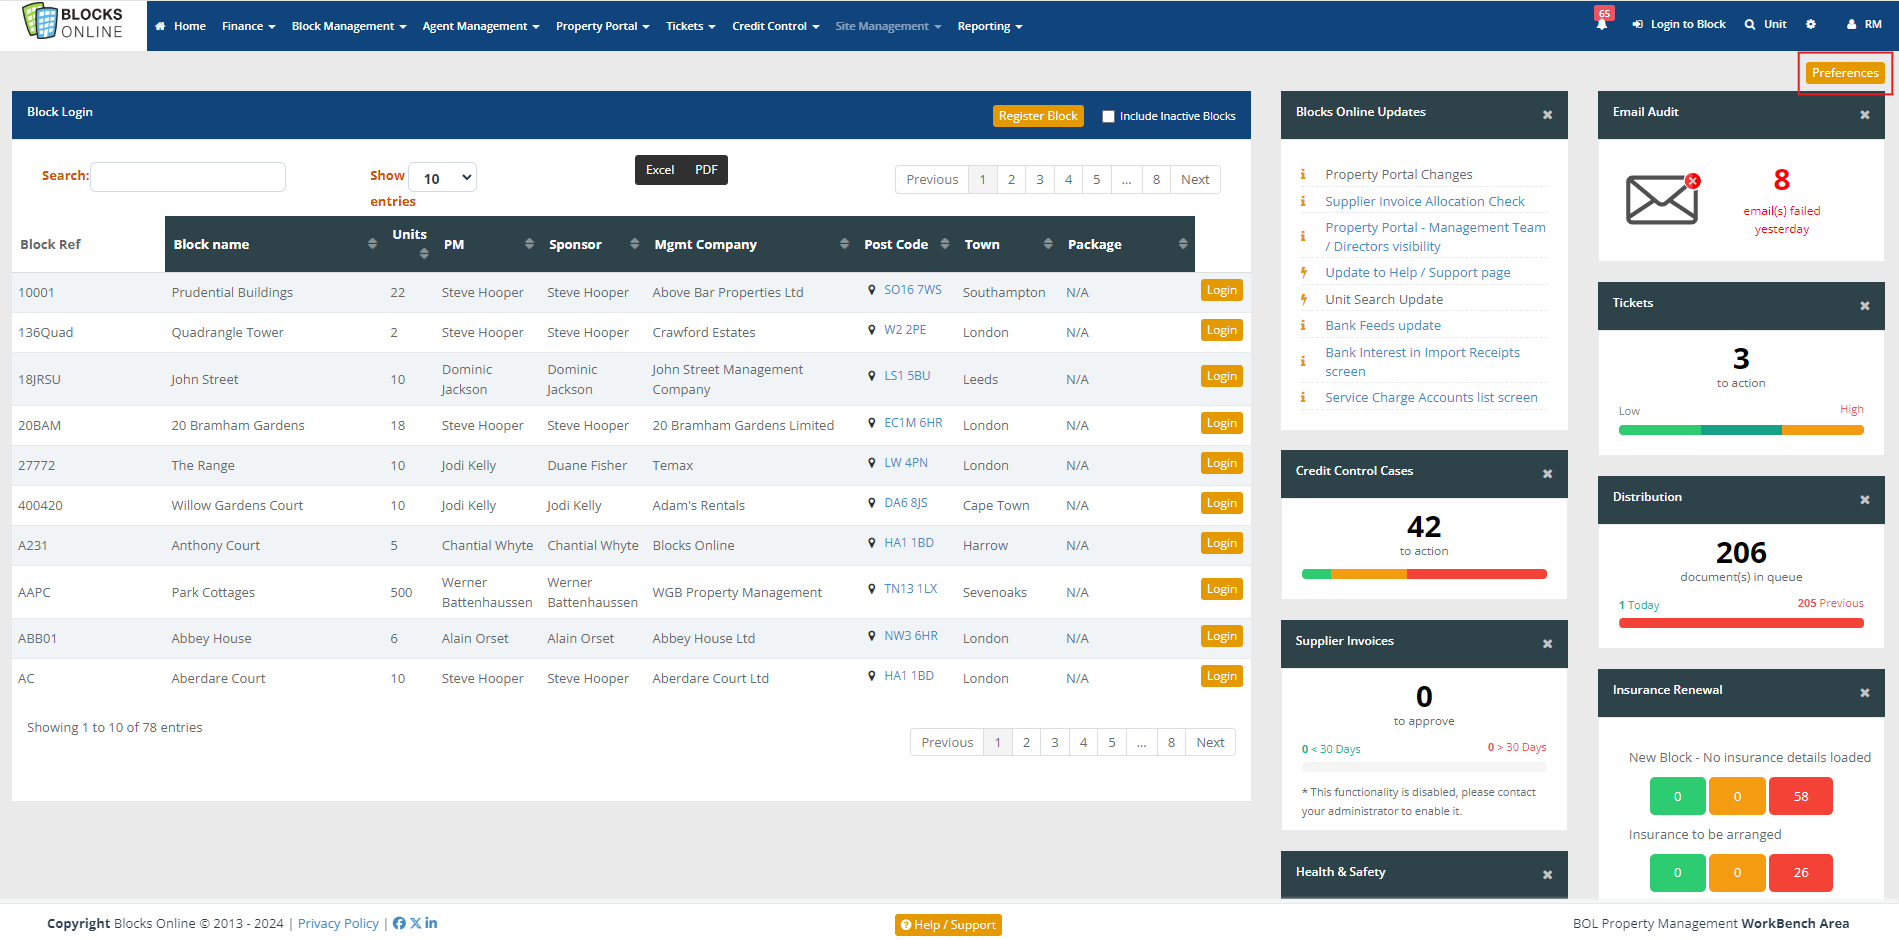Login to Prudential Buildings block
The image size is (1899, 940).
[1221, 290]
